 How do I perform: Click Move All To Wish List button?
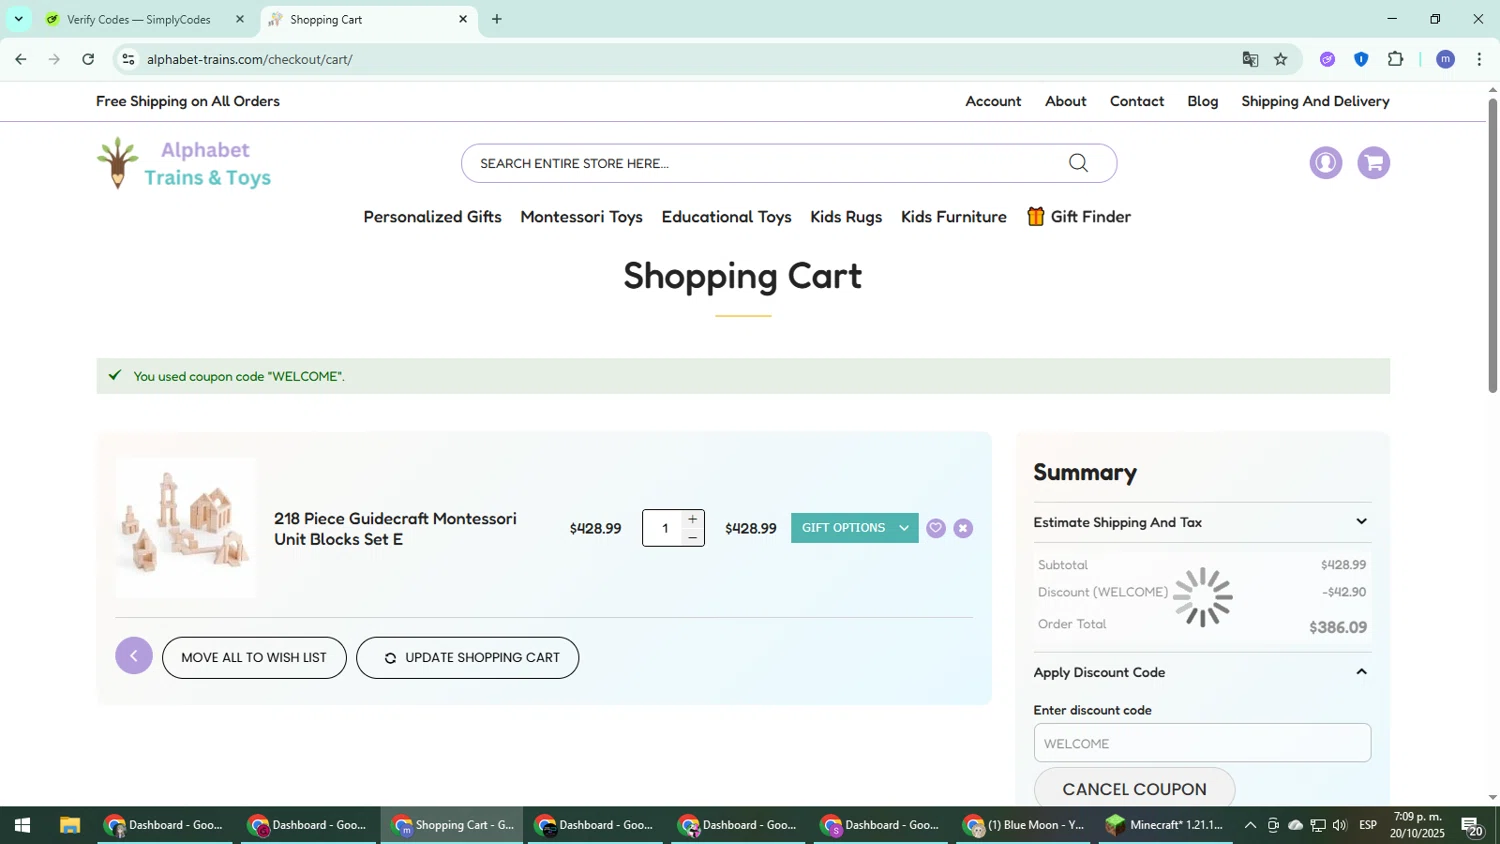coord(254,658)
